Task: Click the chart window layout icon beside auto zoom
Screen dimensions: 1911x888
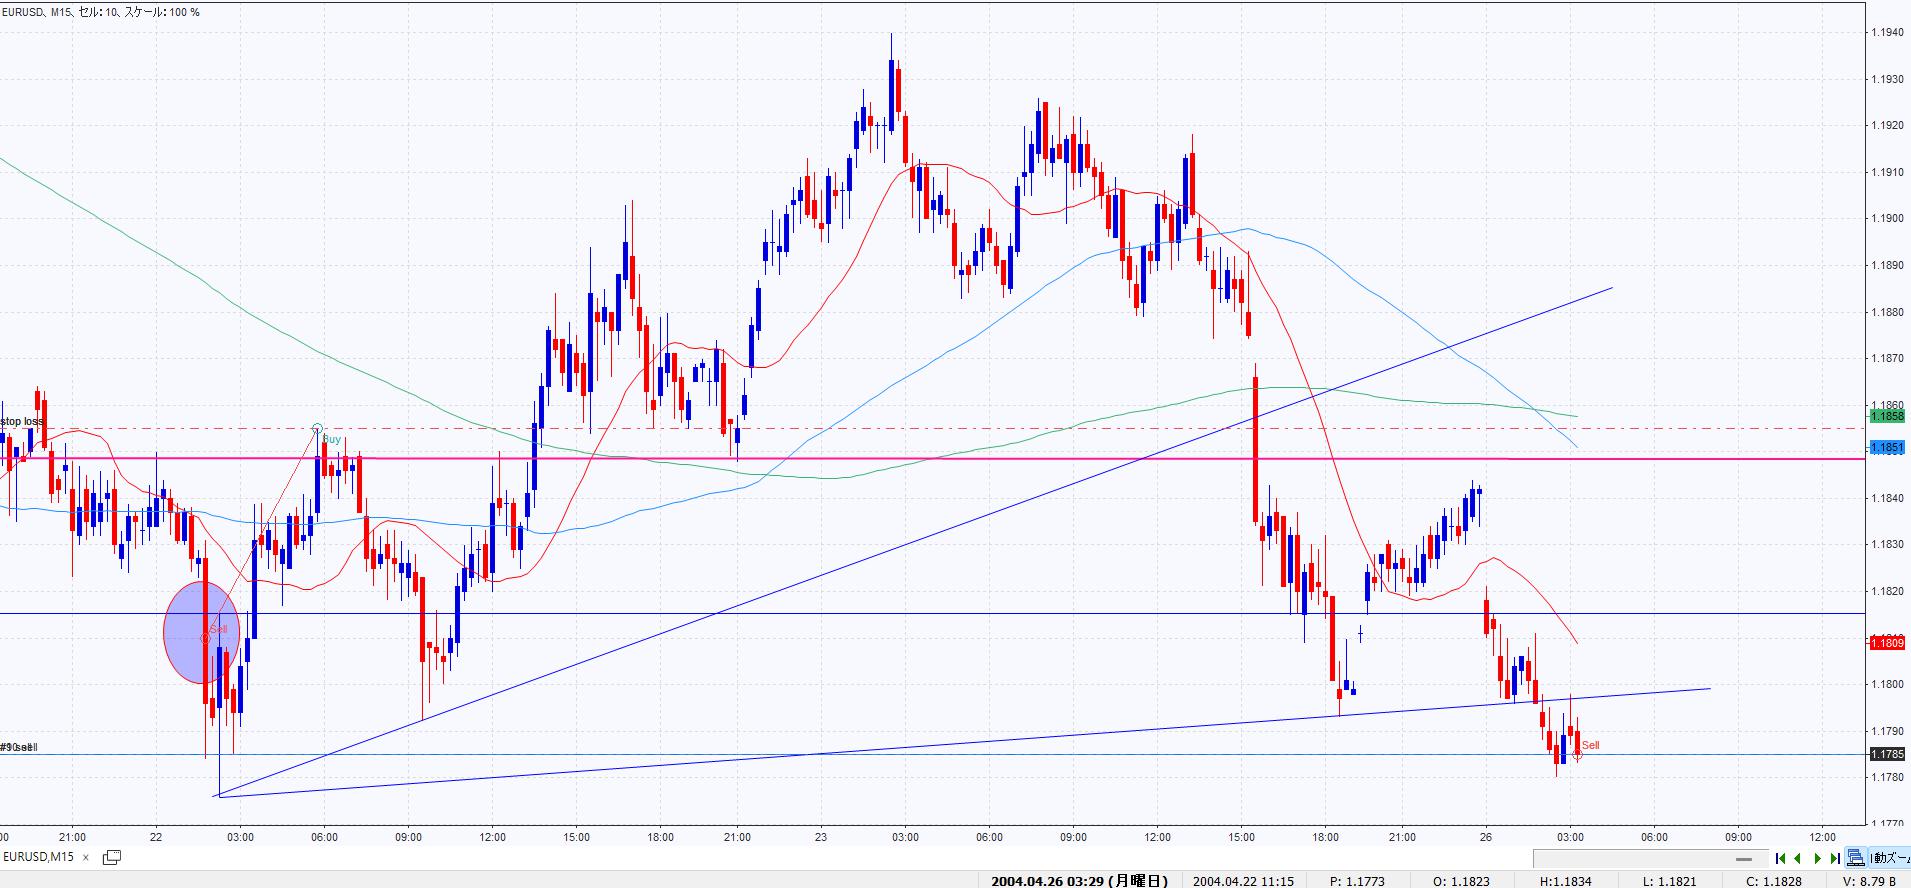Action: click(1856, 858)
